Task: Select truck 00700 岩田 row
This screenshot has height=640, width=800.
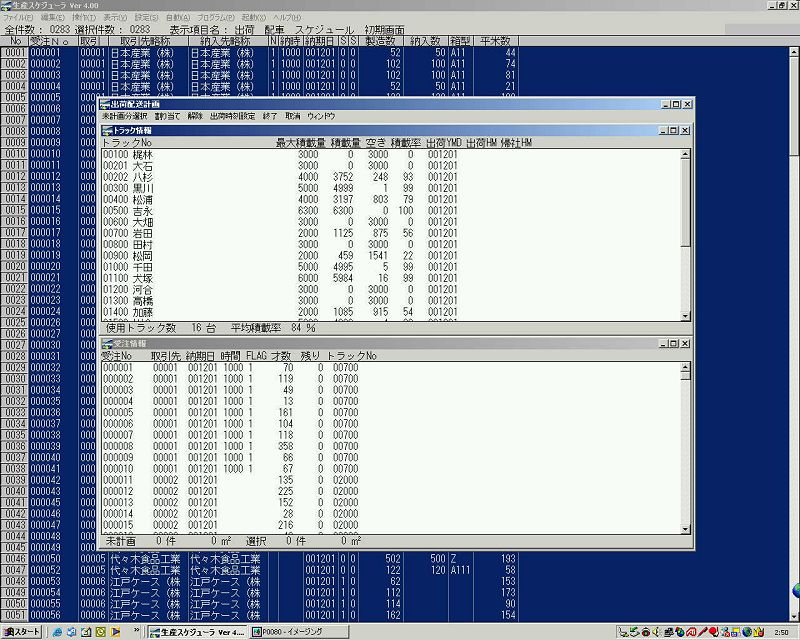Action: (x=391, y=233)
